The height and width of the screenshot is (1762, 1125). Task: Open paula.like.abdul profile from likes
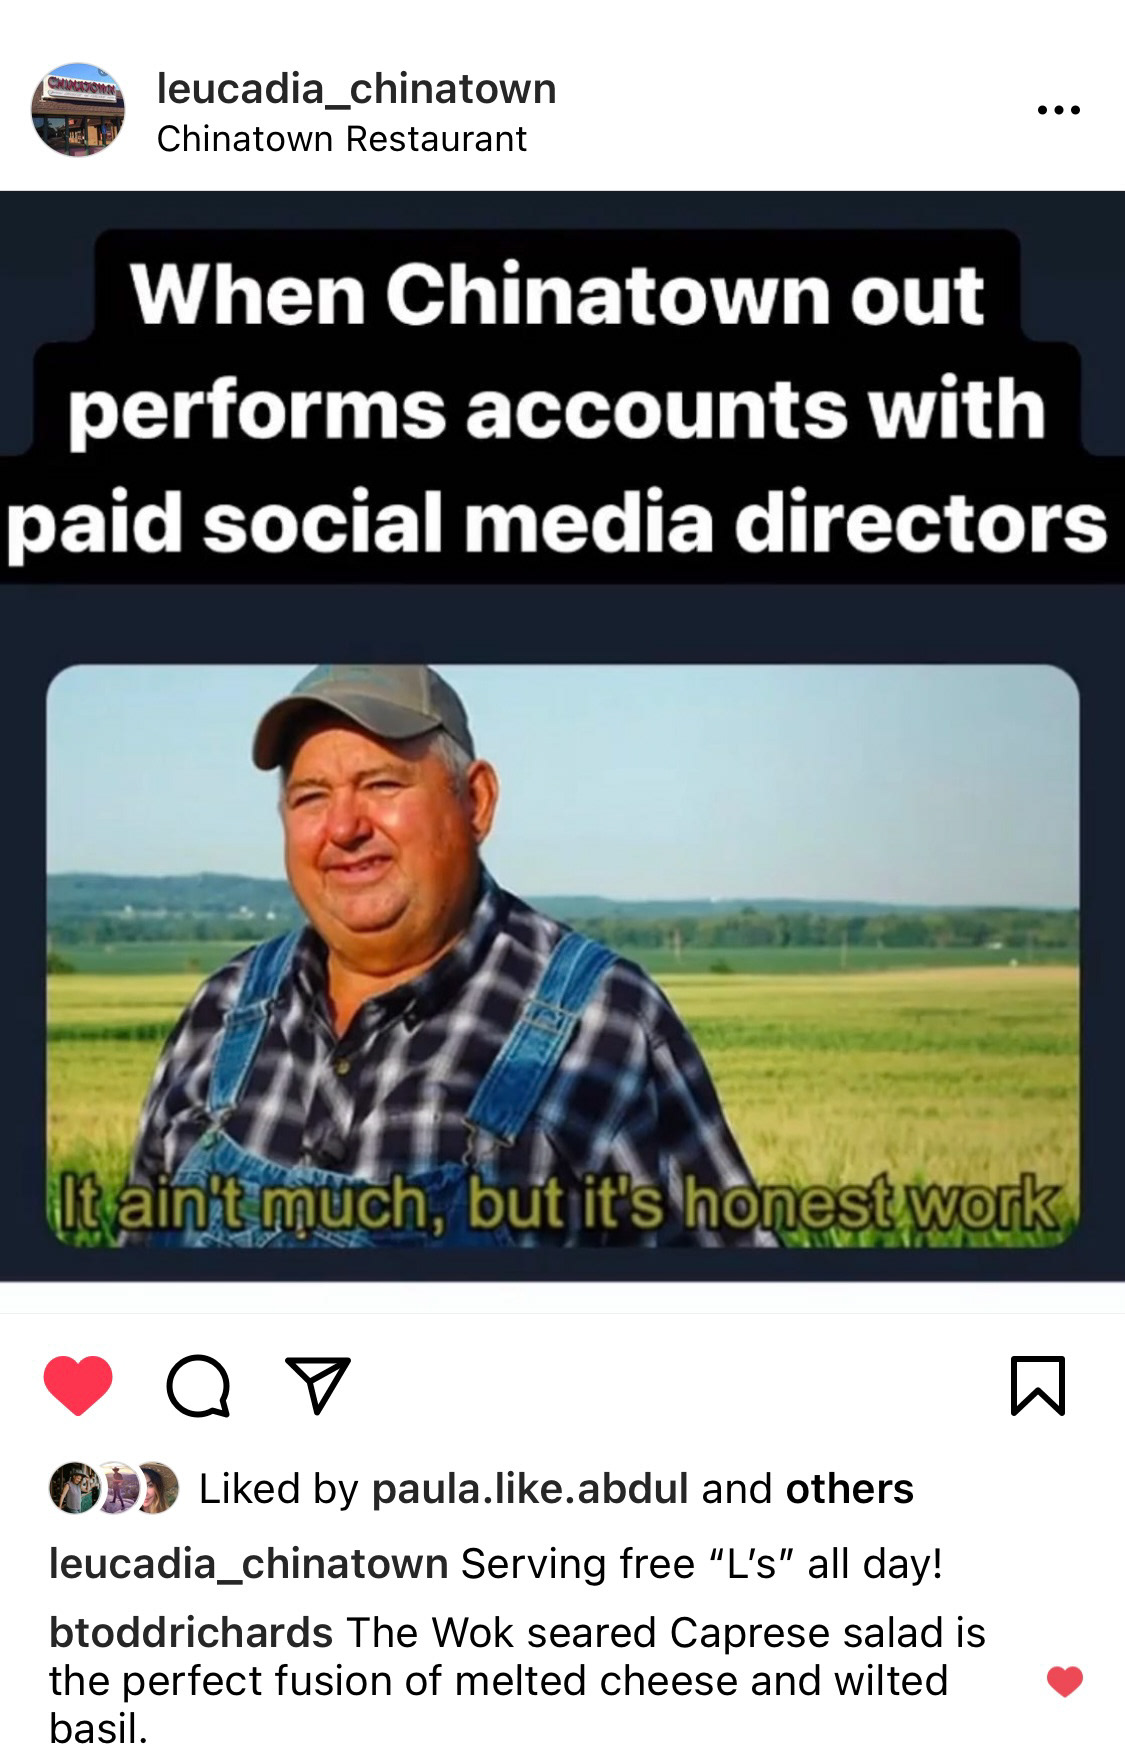[530, 1489]
